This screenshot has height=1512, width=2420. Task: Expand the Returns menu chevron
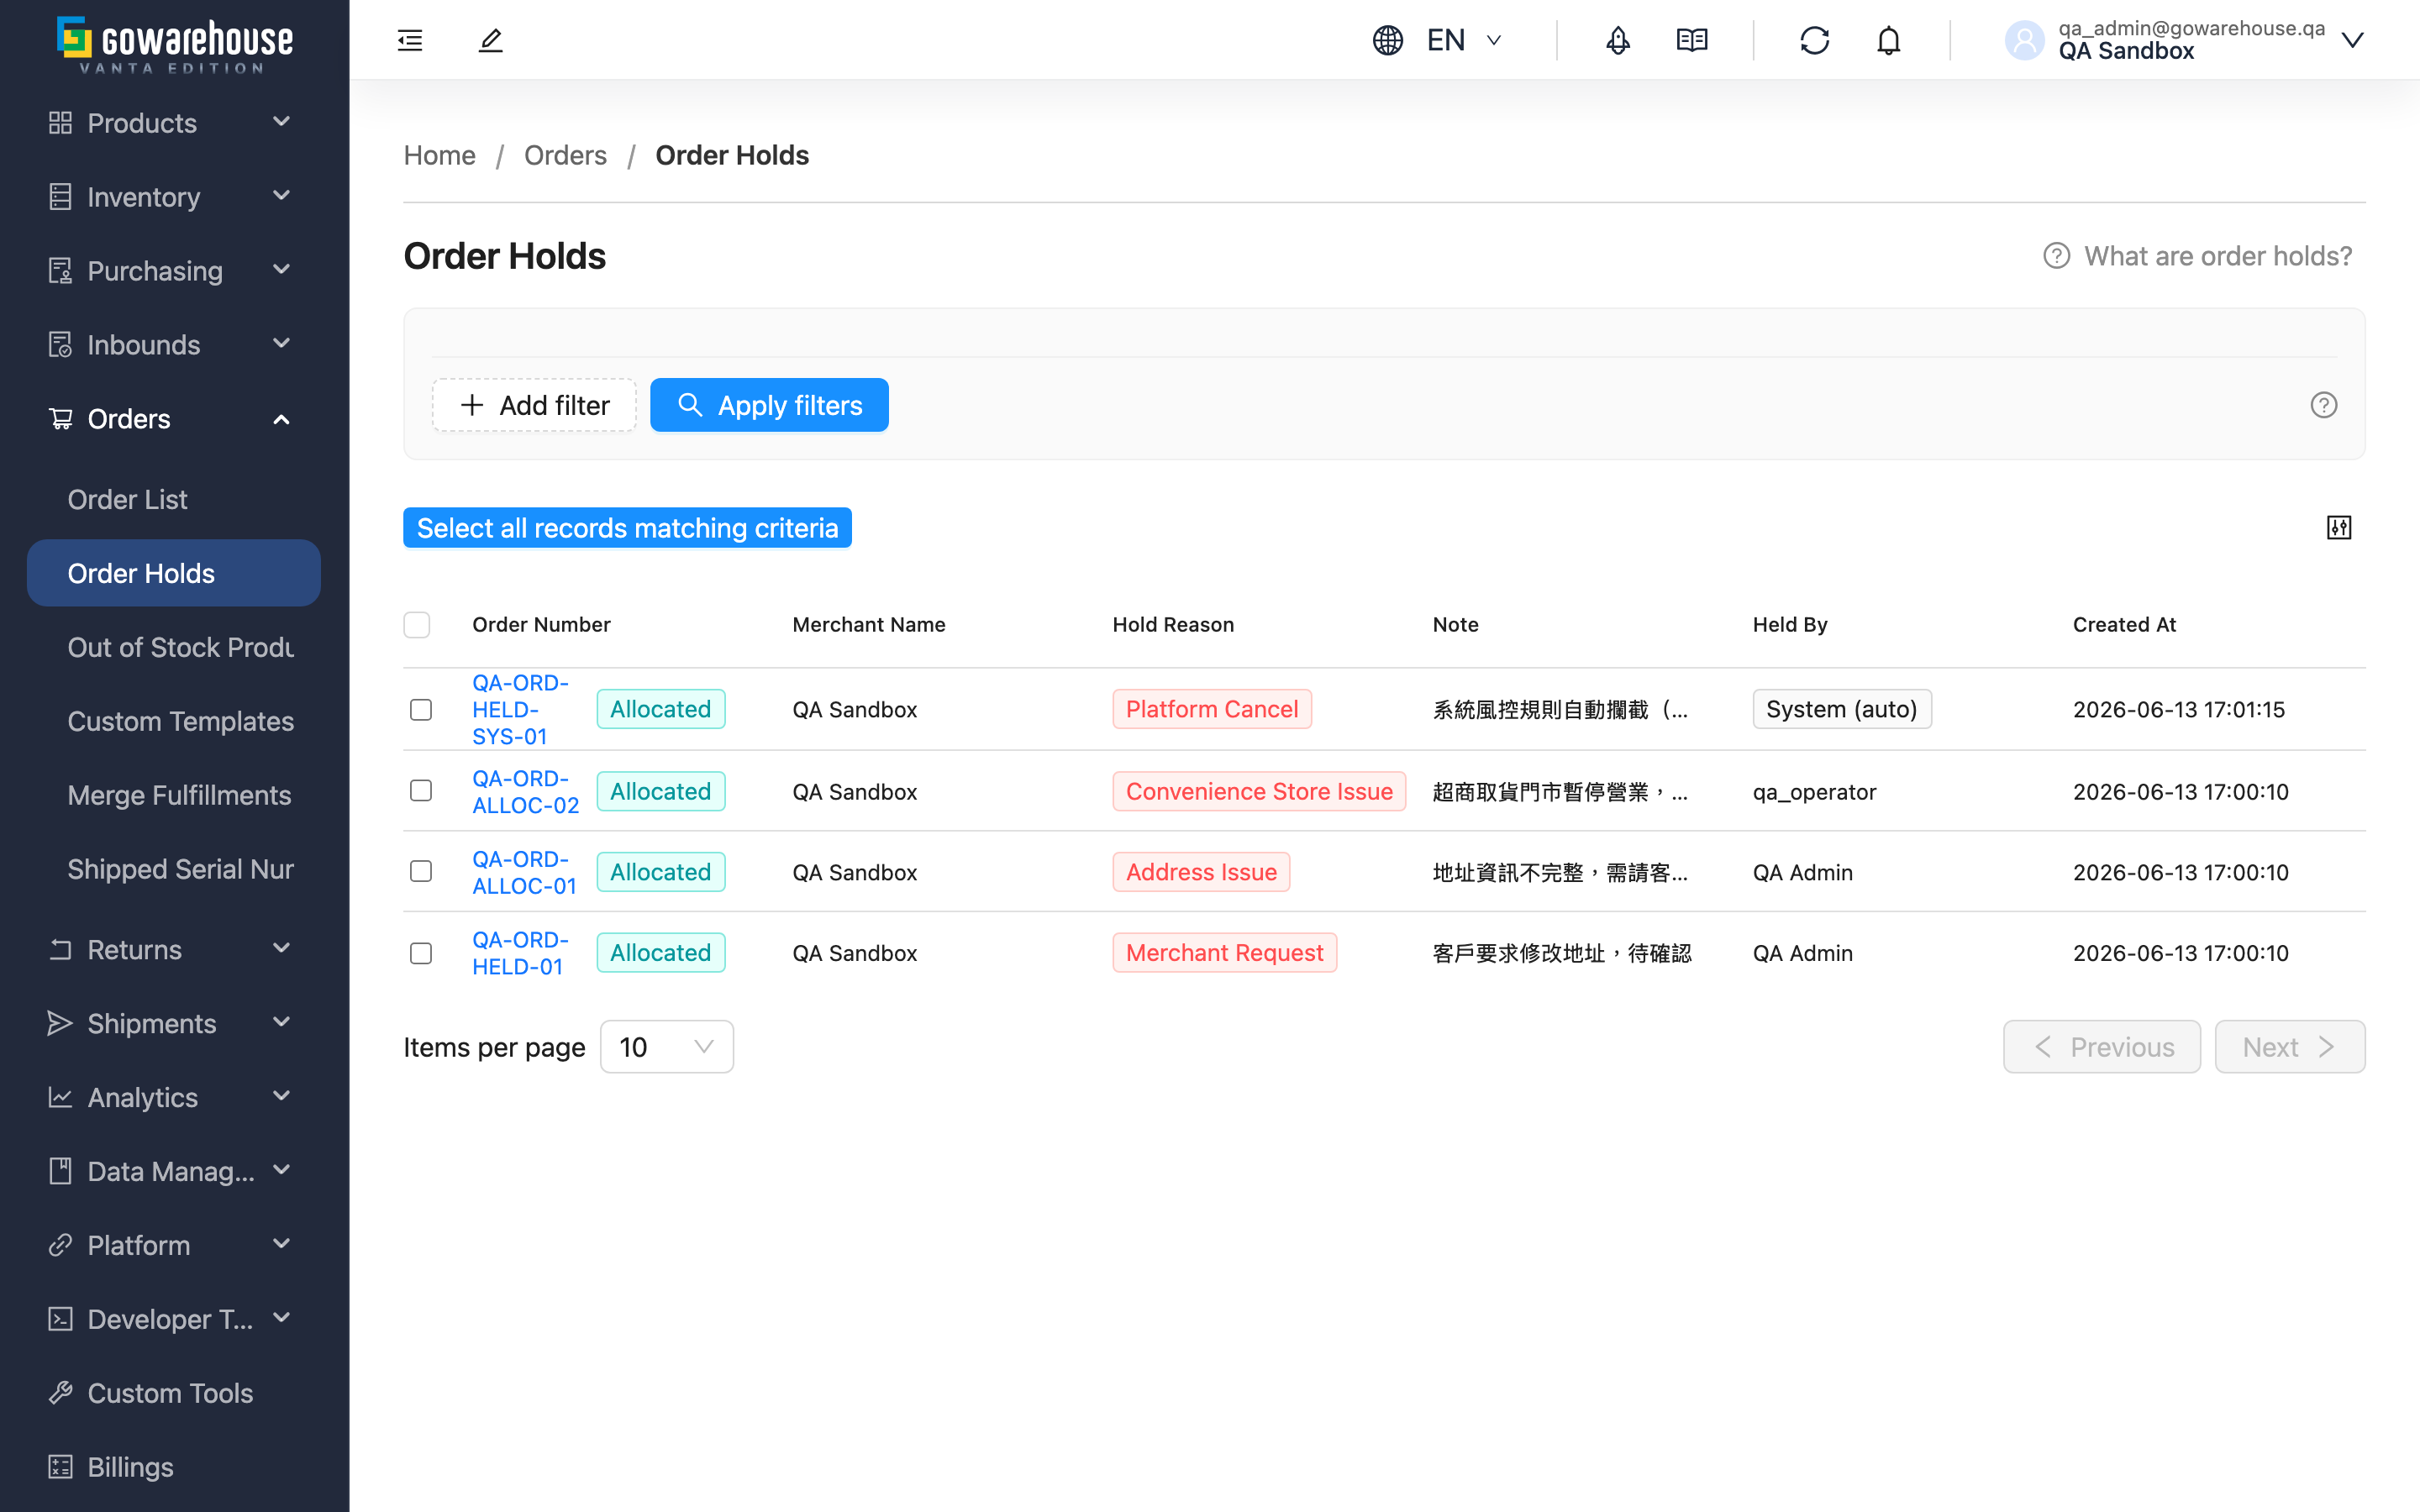pyautogui.click(x=282, y=949)
